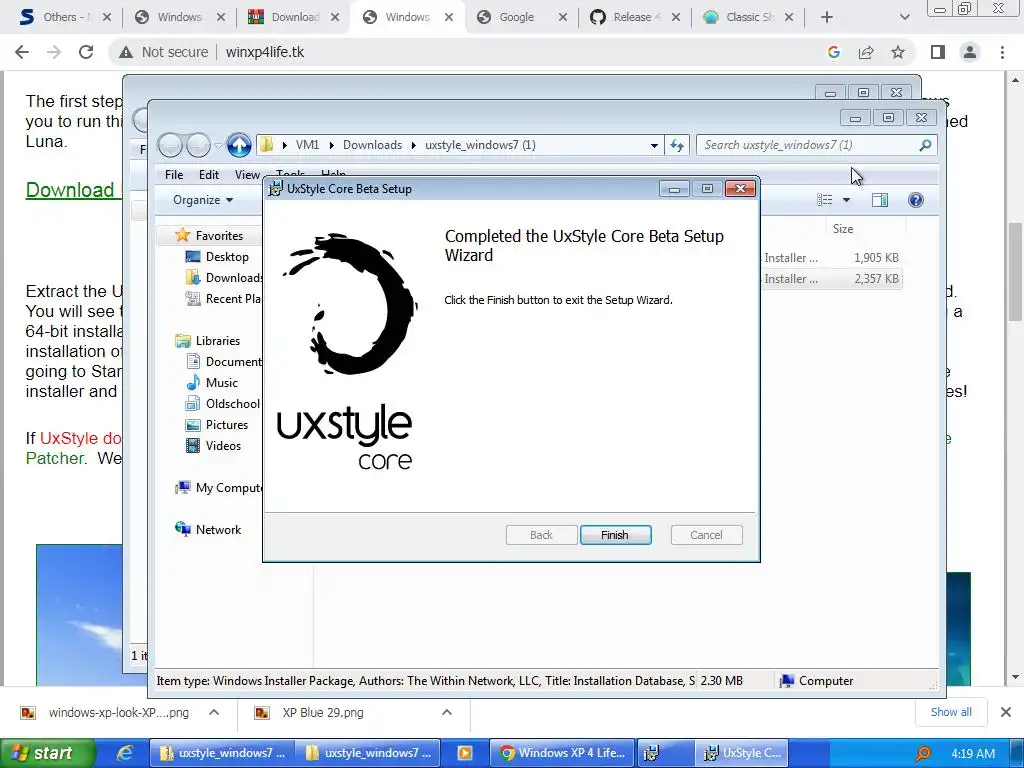1024x768 pixels.
Task: Open Chrome three-dot menu
Action: [x=1002, y=52]
